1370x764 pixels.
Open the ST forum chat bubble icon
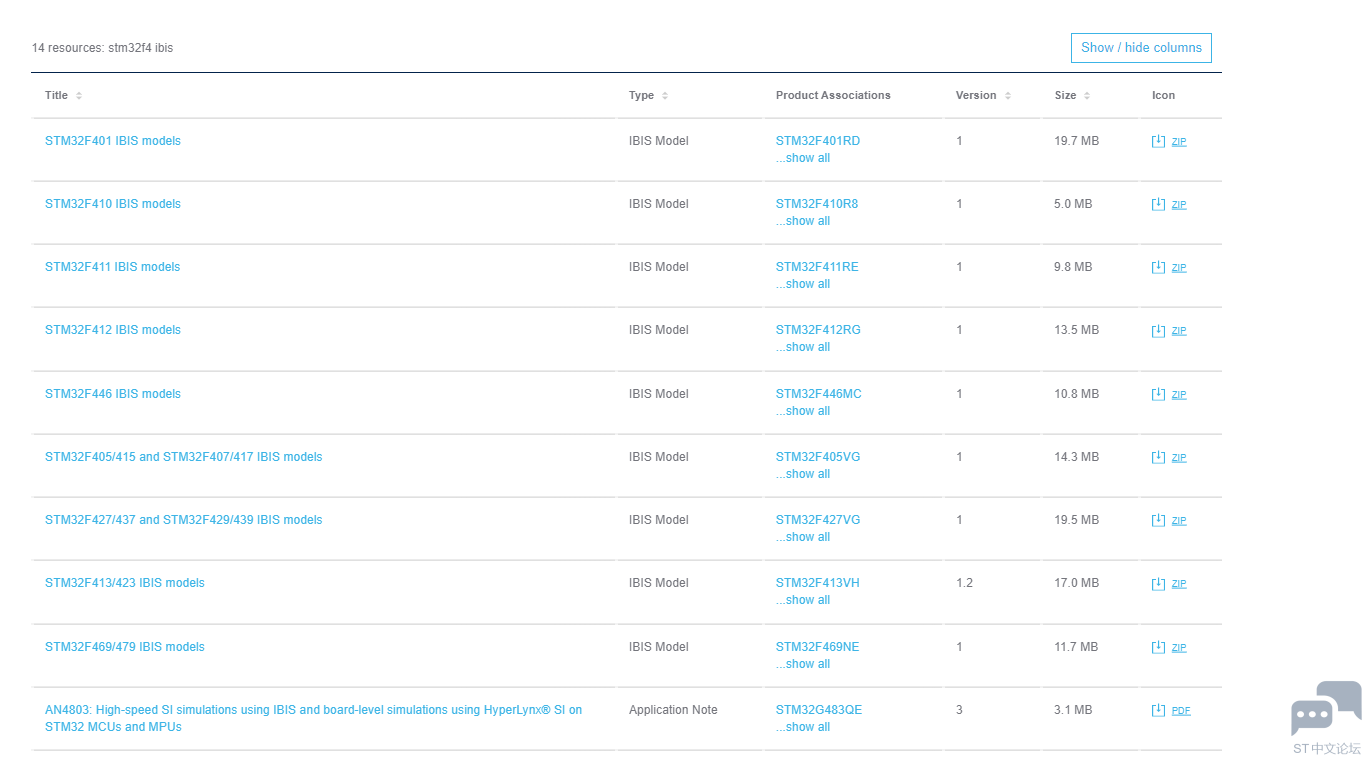[x=1326, y=708]
